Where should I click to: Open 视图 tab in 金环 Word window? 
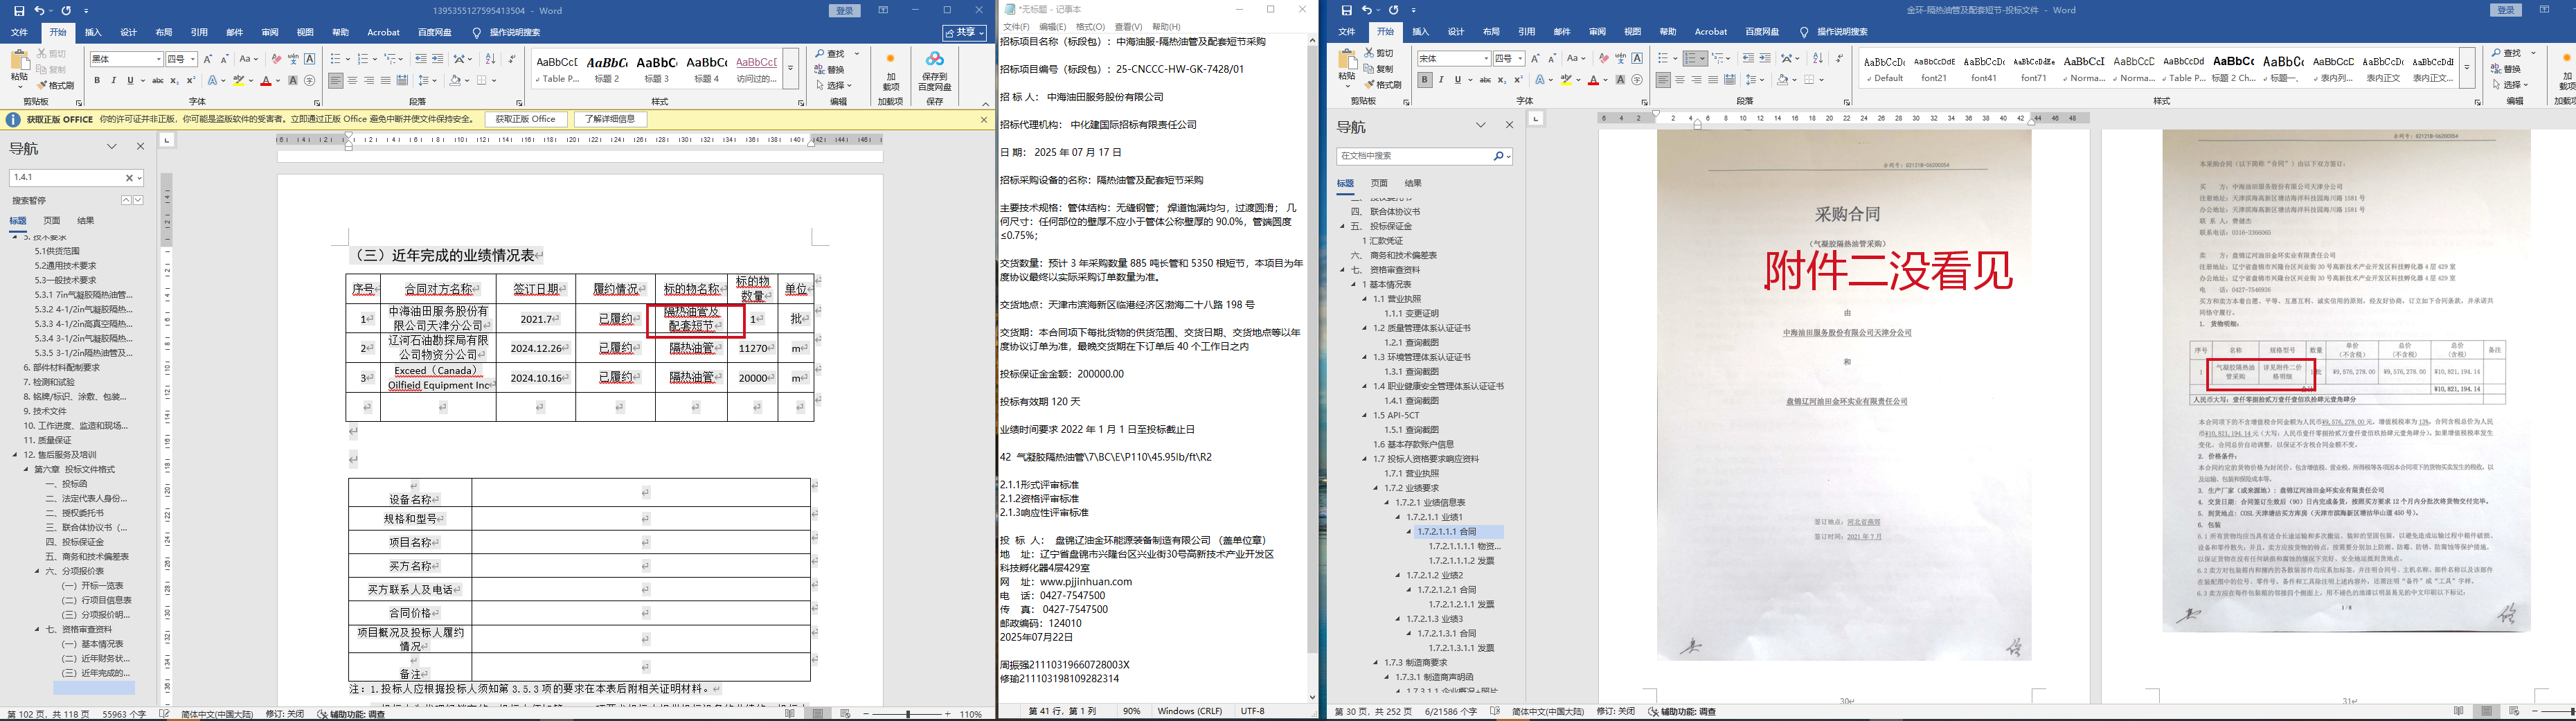coord(1633,32)
